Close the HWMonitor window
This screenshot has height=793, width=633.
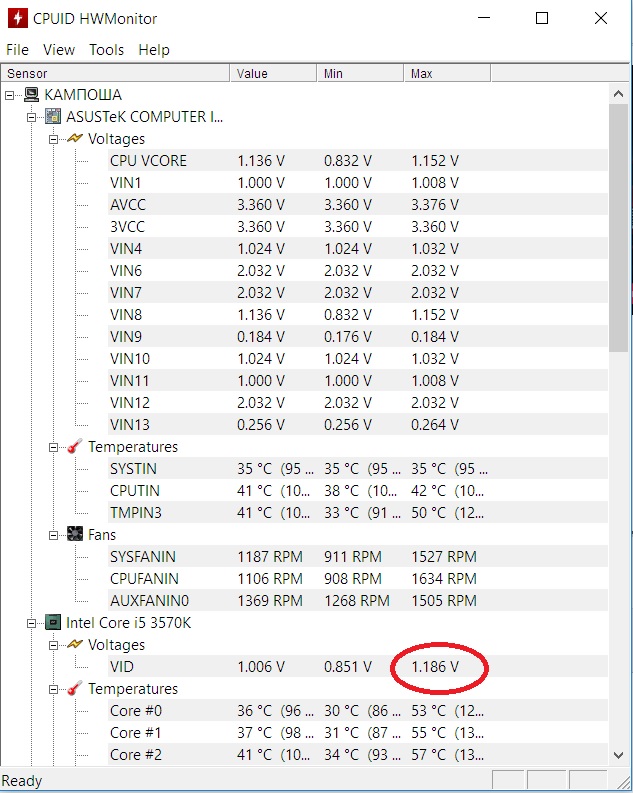point(601,18)
